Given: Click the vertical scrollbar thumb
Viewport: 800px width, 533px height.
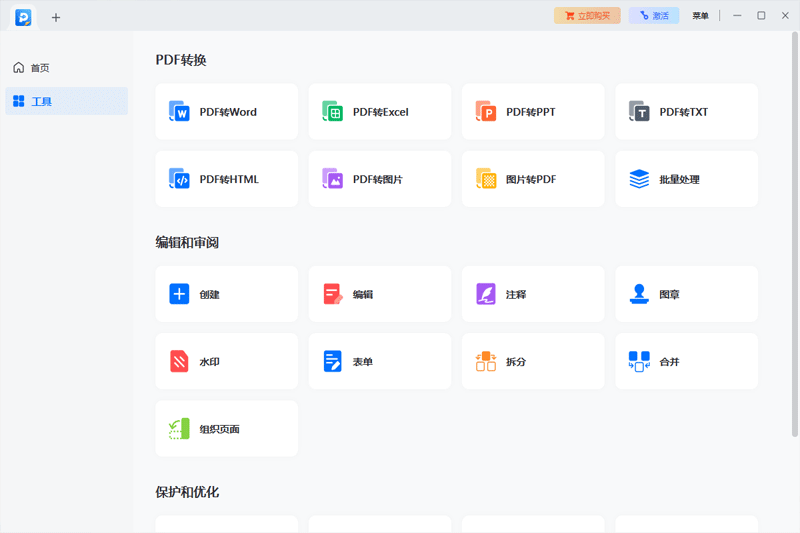Looking at the screenshot, I should tap(794, 234).
